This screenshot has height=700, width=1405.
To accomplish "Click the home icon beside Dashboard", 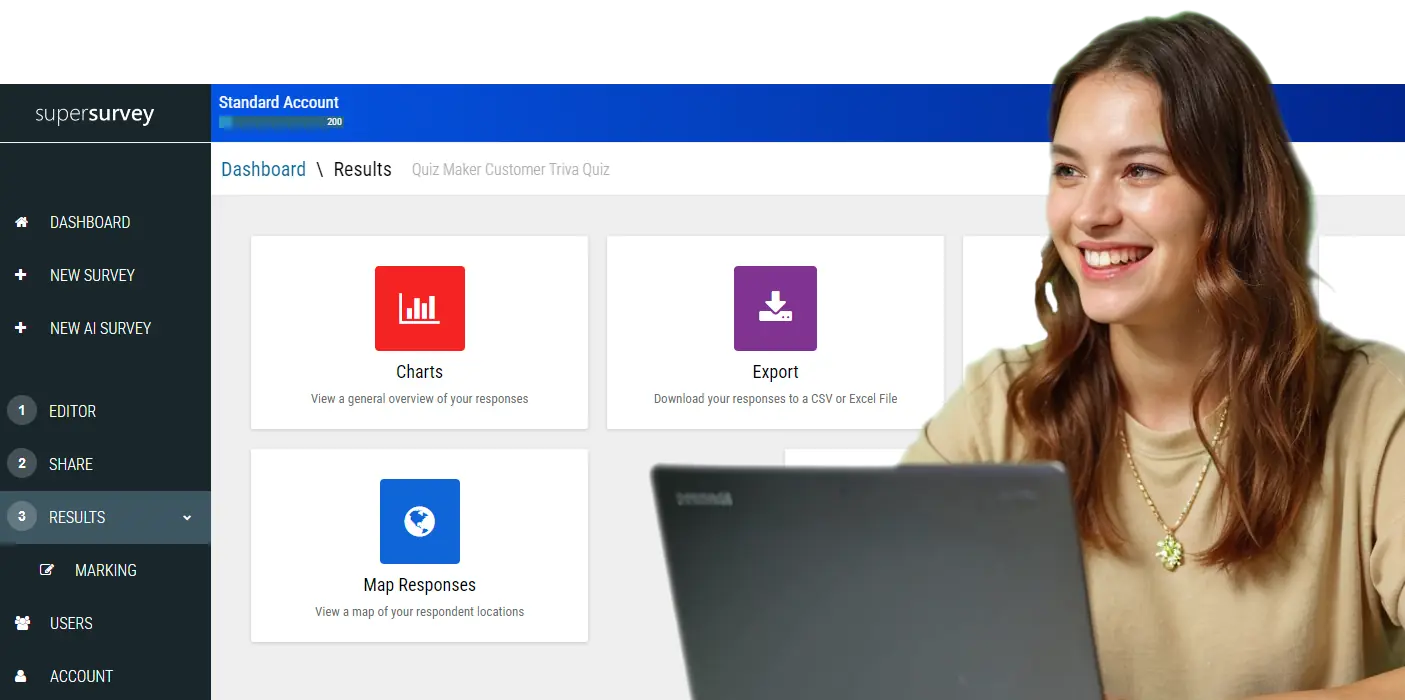I will [x=22, y=222].
